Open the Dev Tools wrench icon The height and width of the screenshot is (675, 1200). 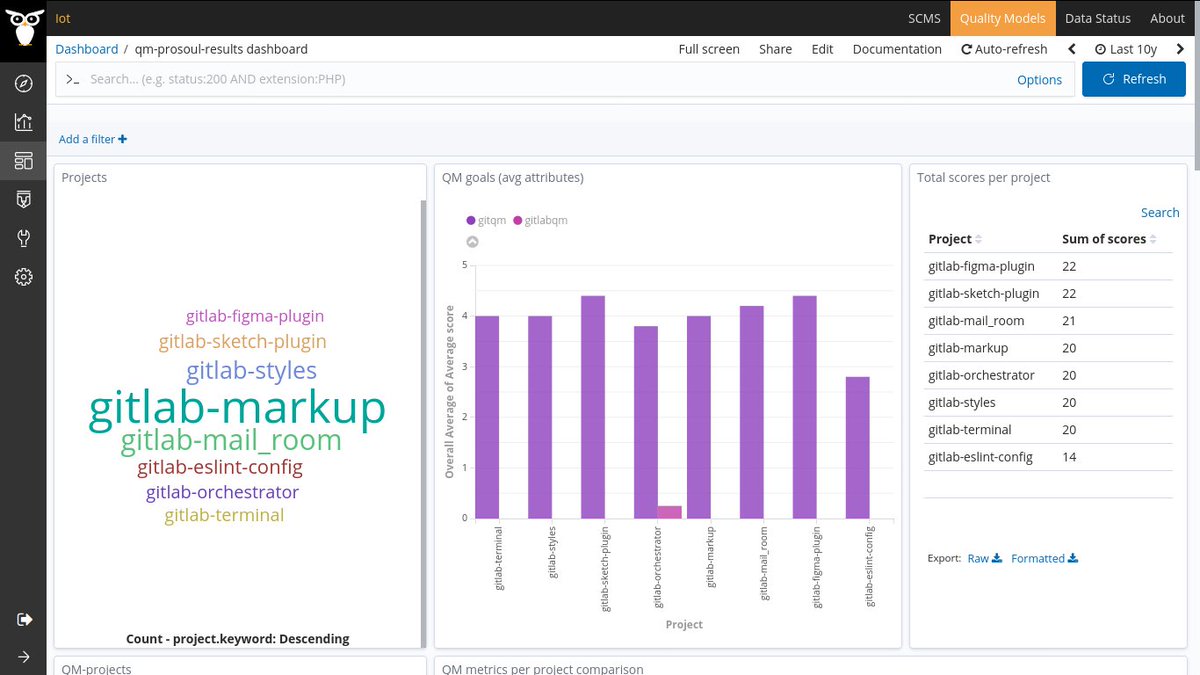23,238
